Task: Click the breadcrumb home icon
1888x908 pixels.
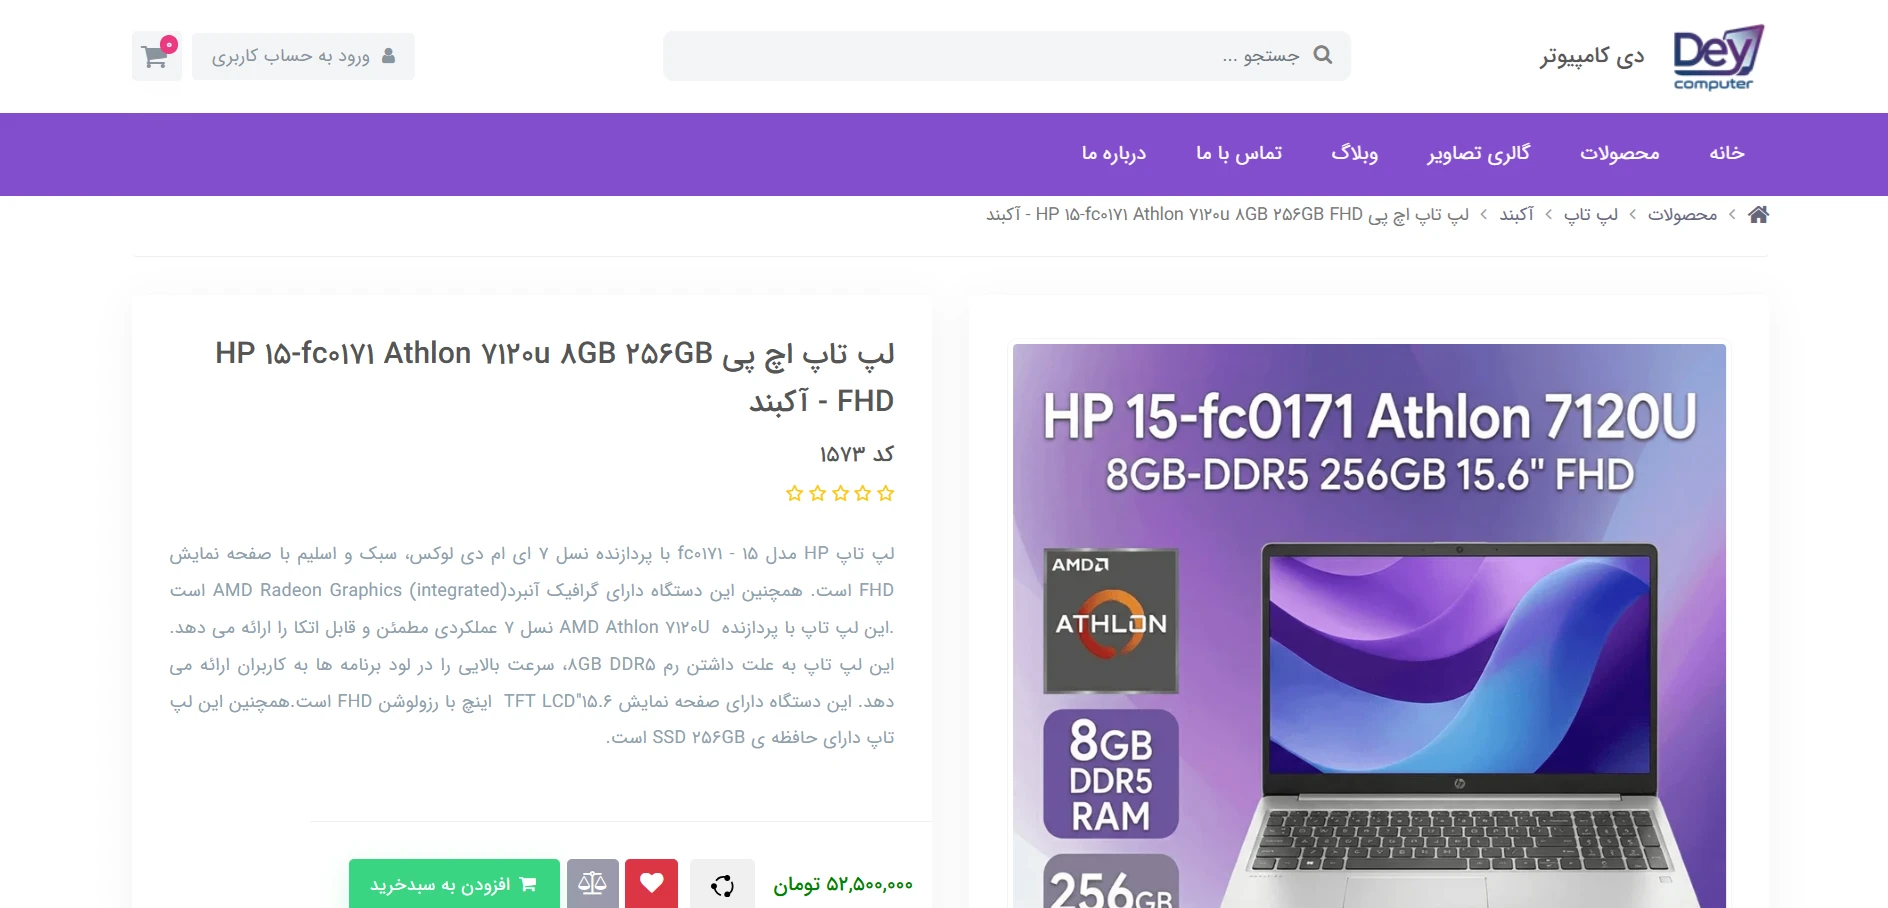Action: 1758,214
